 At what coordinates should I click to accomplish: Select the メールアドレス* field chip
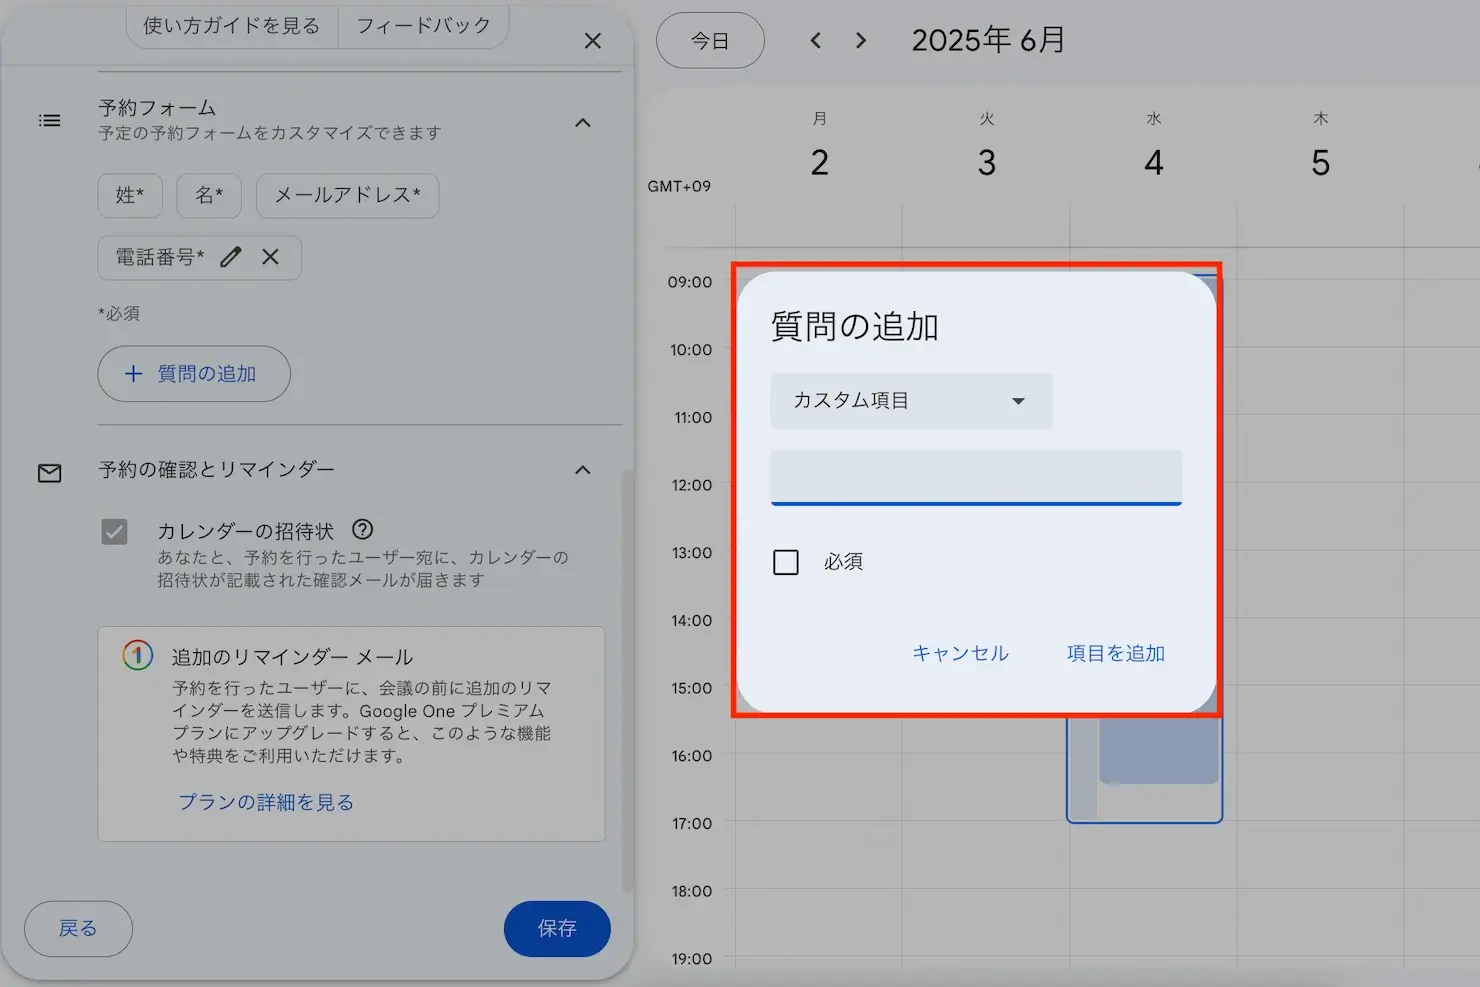point(347,195)
